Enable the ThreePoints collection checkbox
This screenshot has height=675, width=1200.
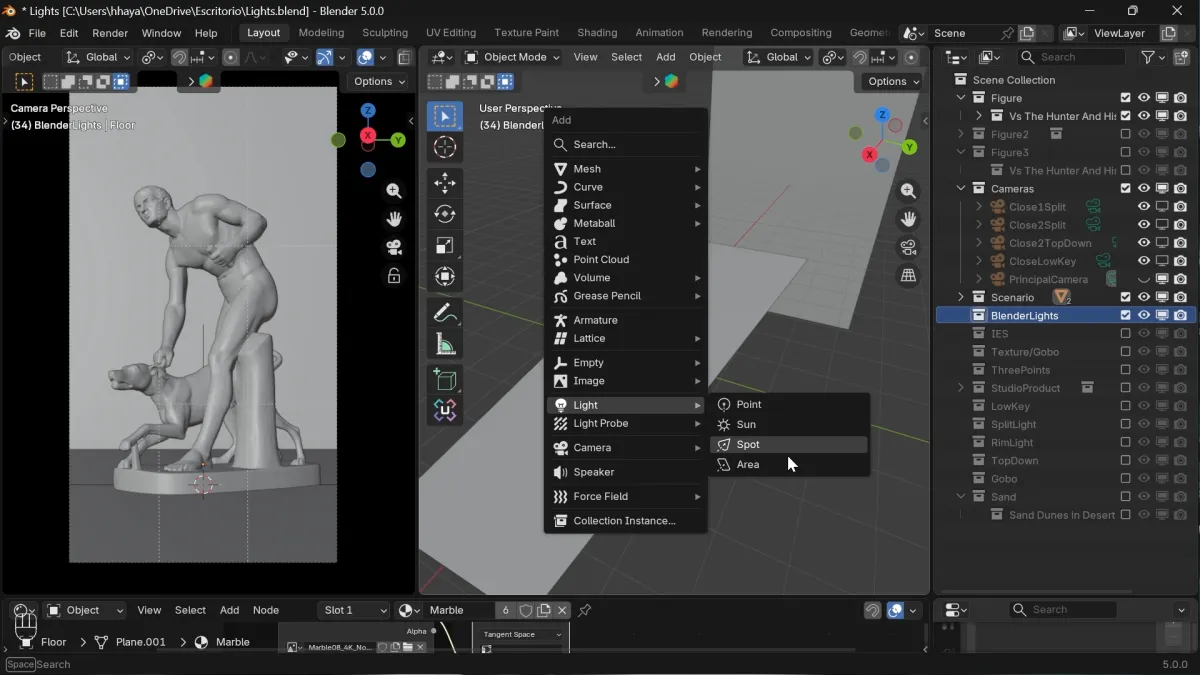[x=1125, y=370]
